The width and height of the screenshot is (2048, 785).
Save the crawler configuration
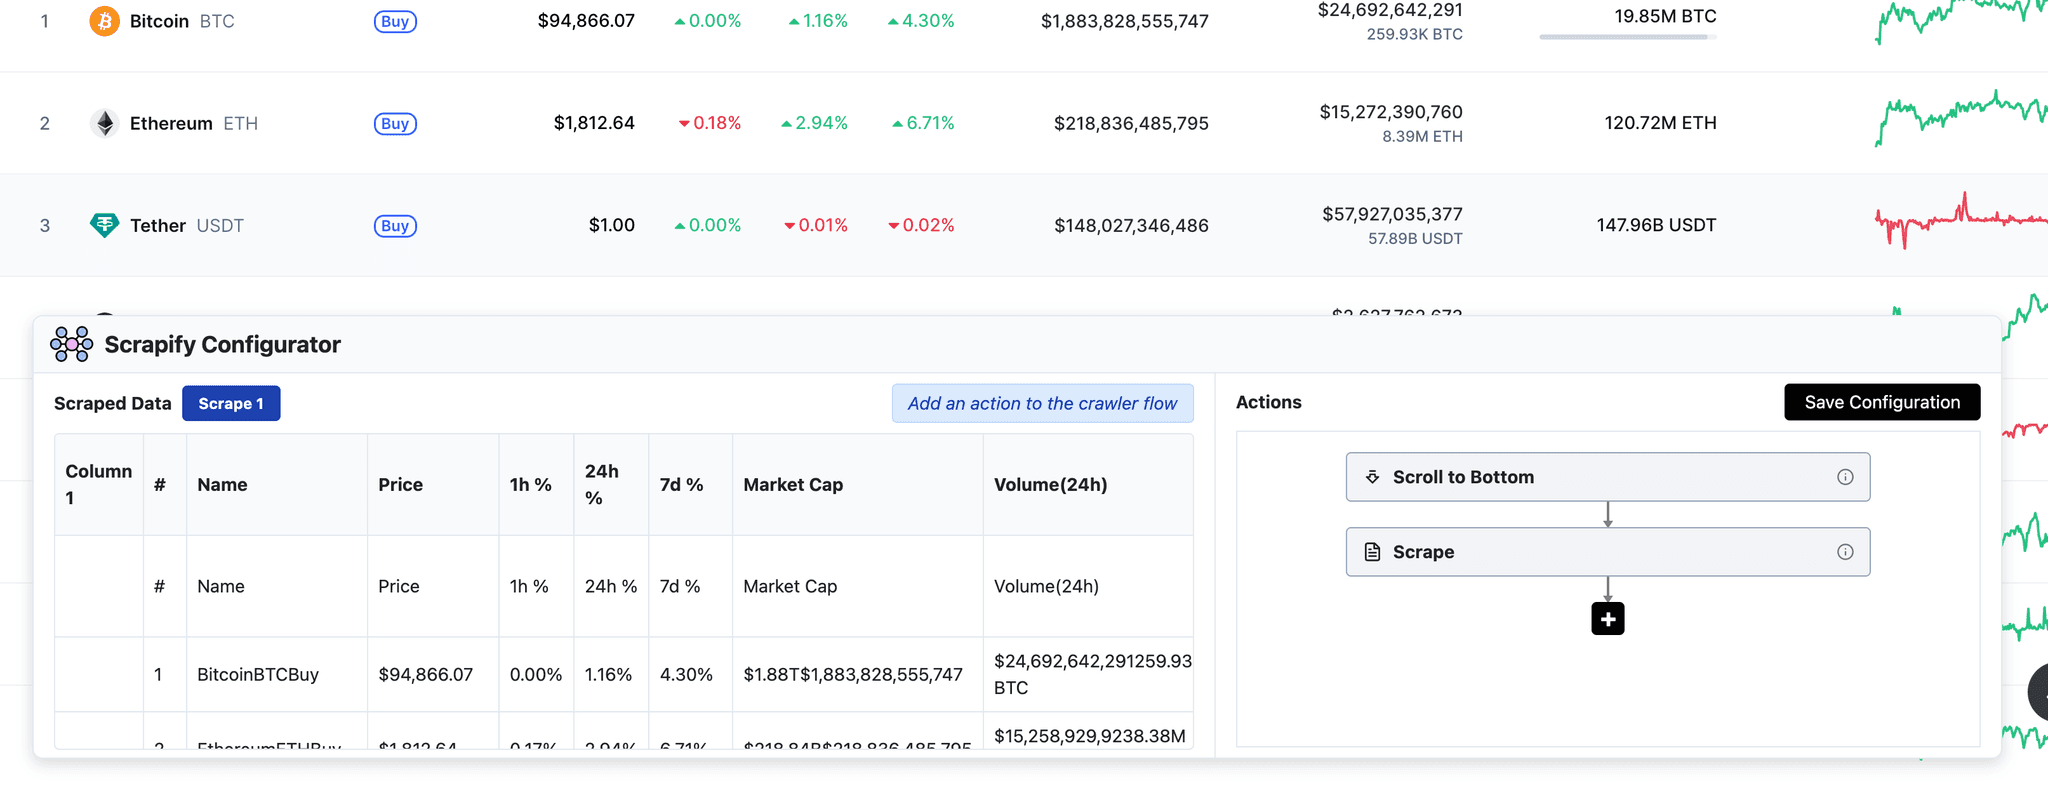pos(1882,402)
